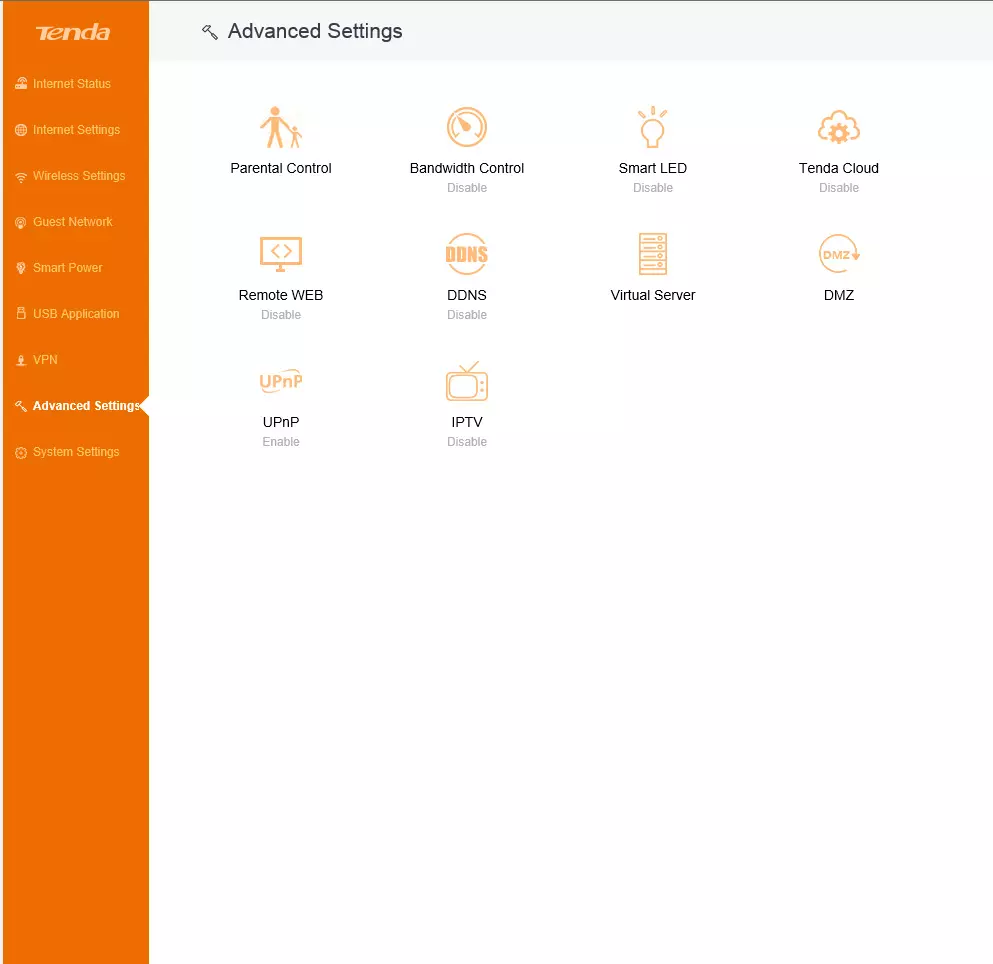The image size is (993, 964).
Task: Click Disable status under Bandwidth Control
Action: pyautogui.click(x=467, y=187)
